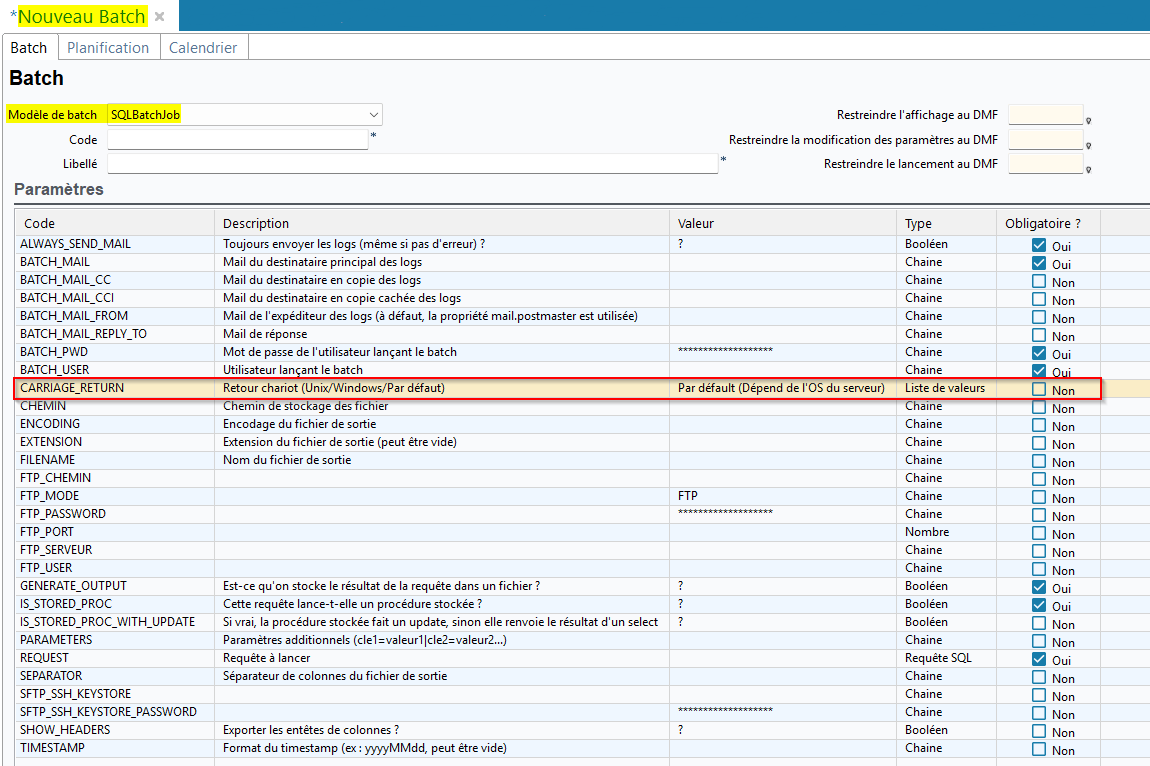Screen dimensions: 1150x766
Task: Check Obligatoire for BATCH_MAIL_CC
Action: pyautogui.click(x=1039, y=281)
